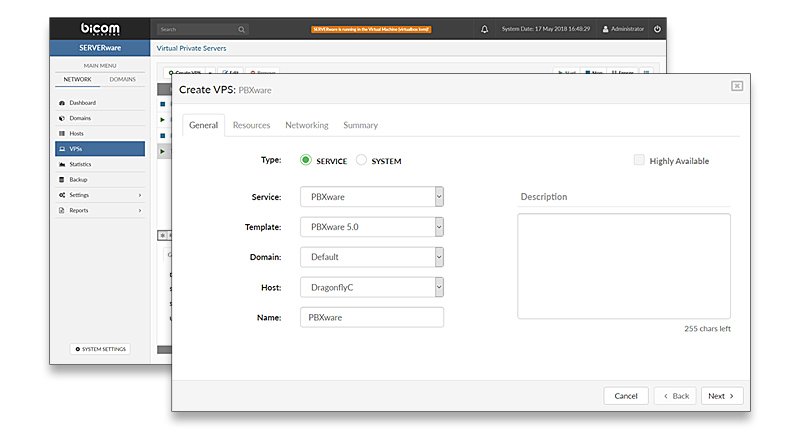800x435 pixels.
Task: Click the Domains globe icon
Action: (62, 118)
